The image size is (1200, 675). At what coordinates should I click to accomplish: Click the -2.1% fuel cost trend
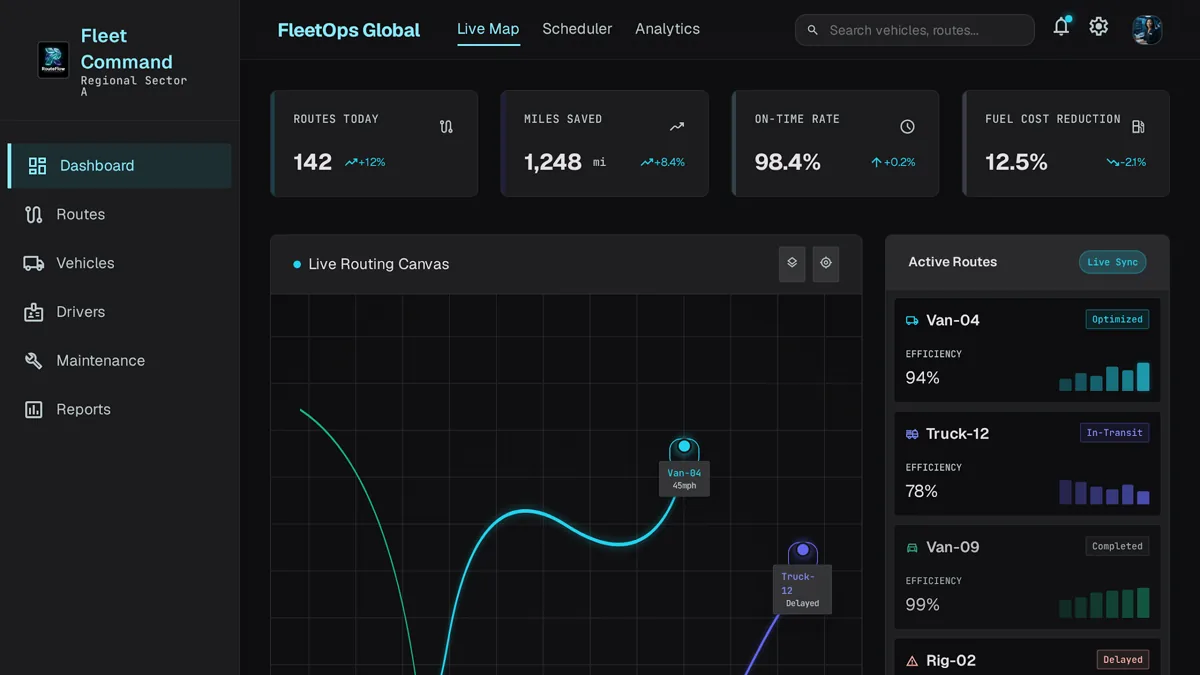pyautogui.click(x=1126, y=162)
